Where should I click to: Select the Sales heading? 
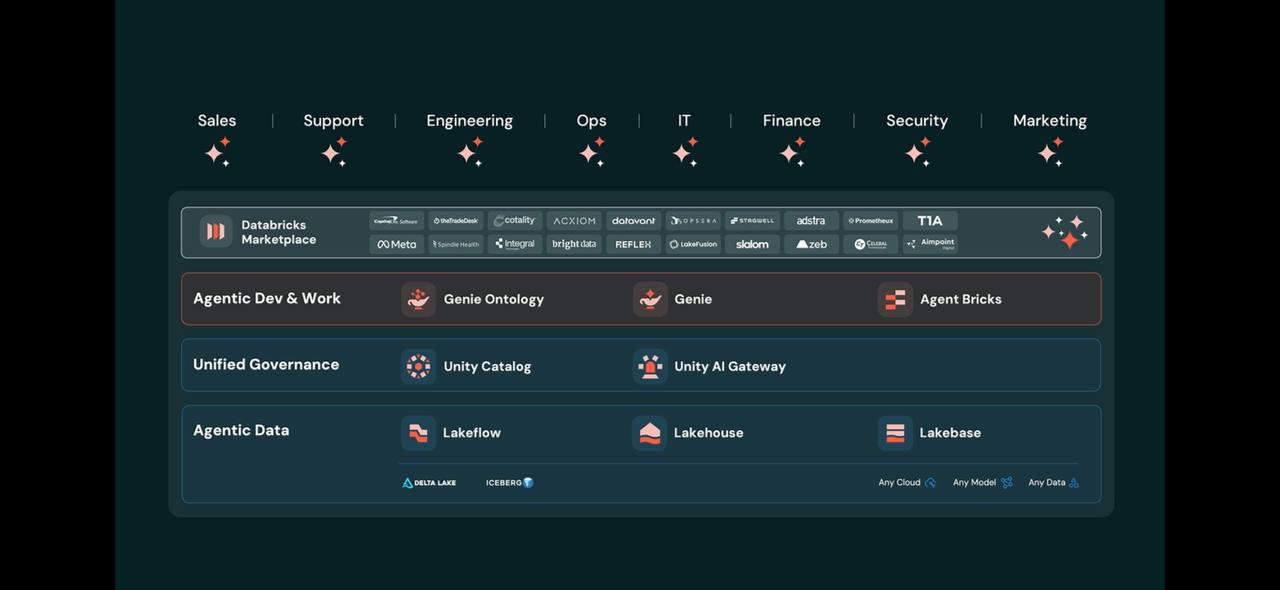(217, 120)
